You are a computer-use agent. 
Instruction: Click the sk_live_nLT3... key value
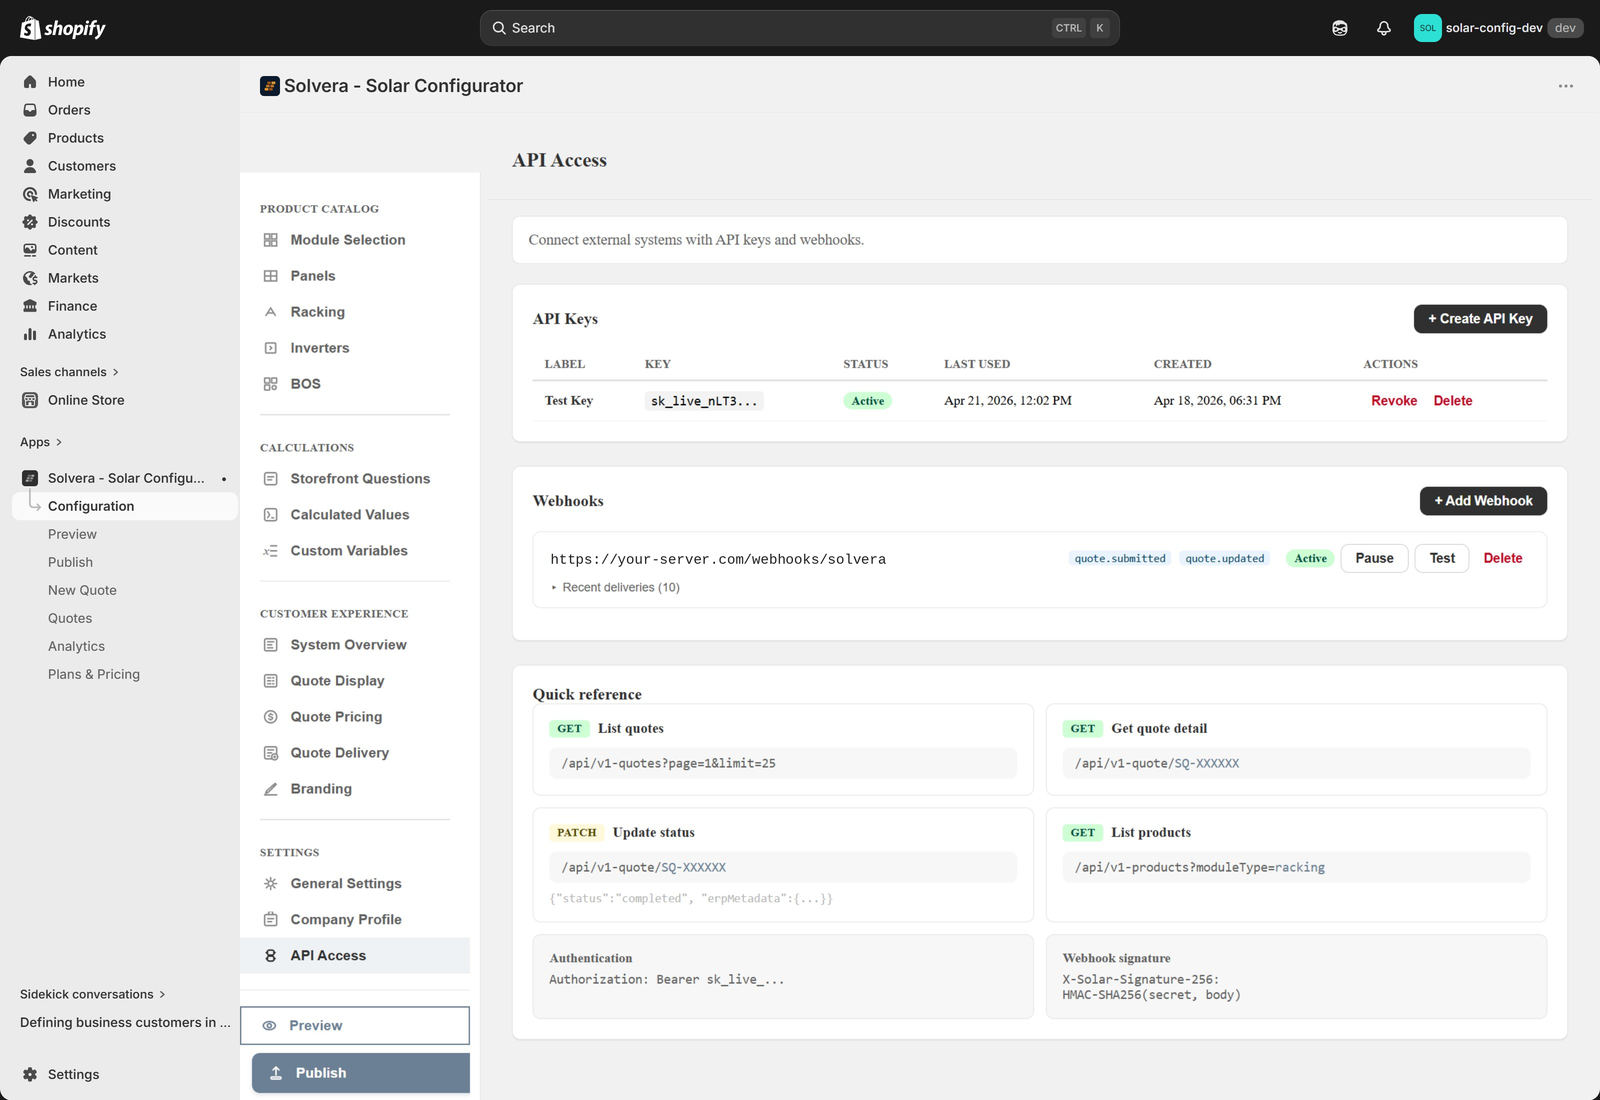704,401
